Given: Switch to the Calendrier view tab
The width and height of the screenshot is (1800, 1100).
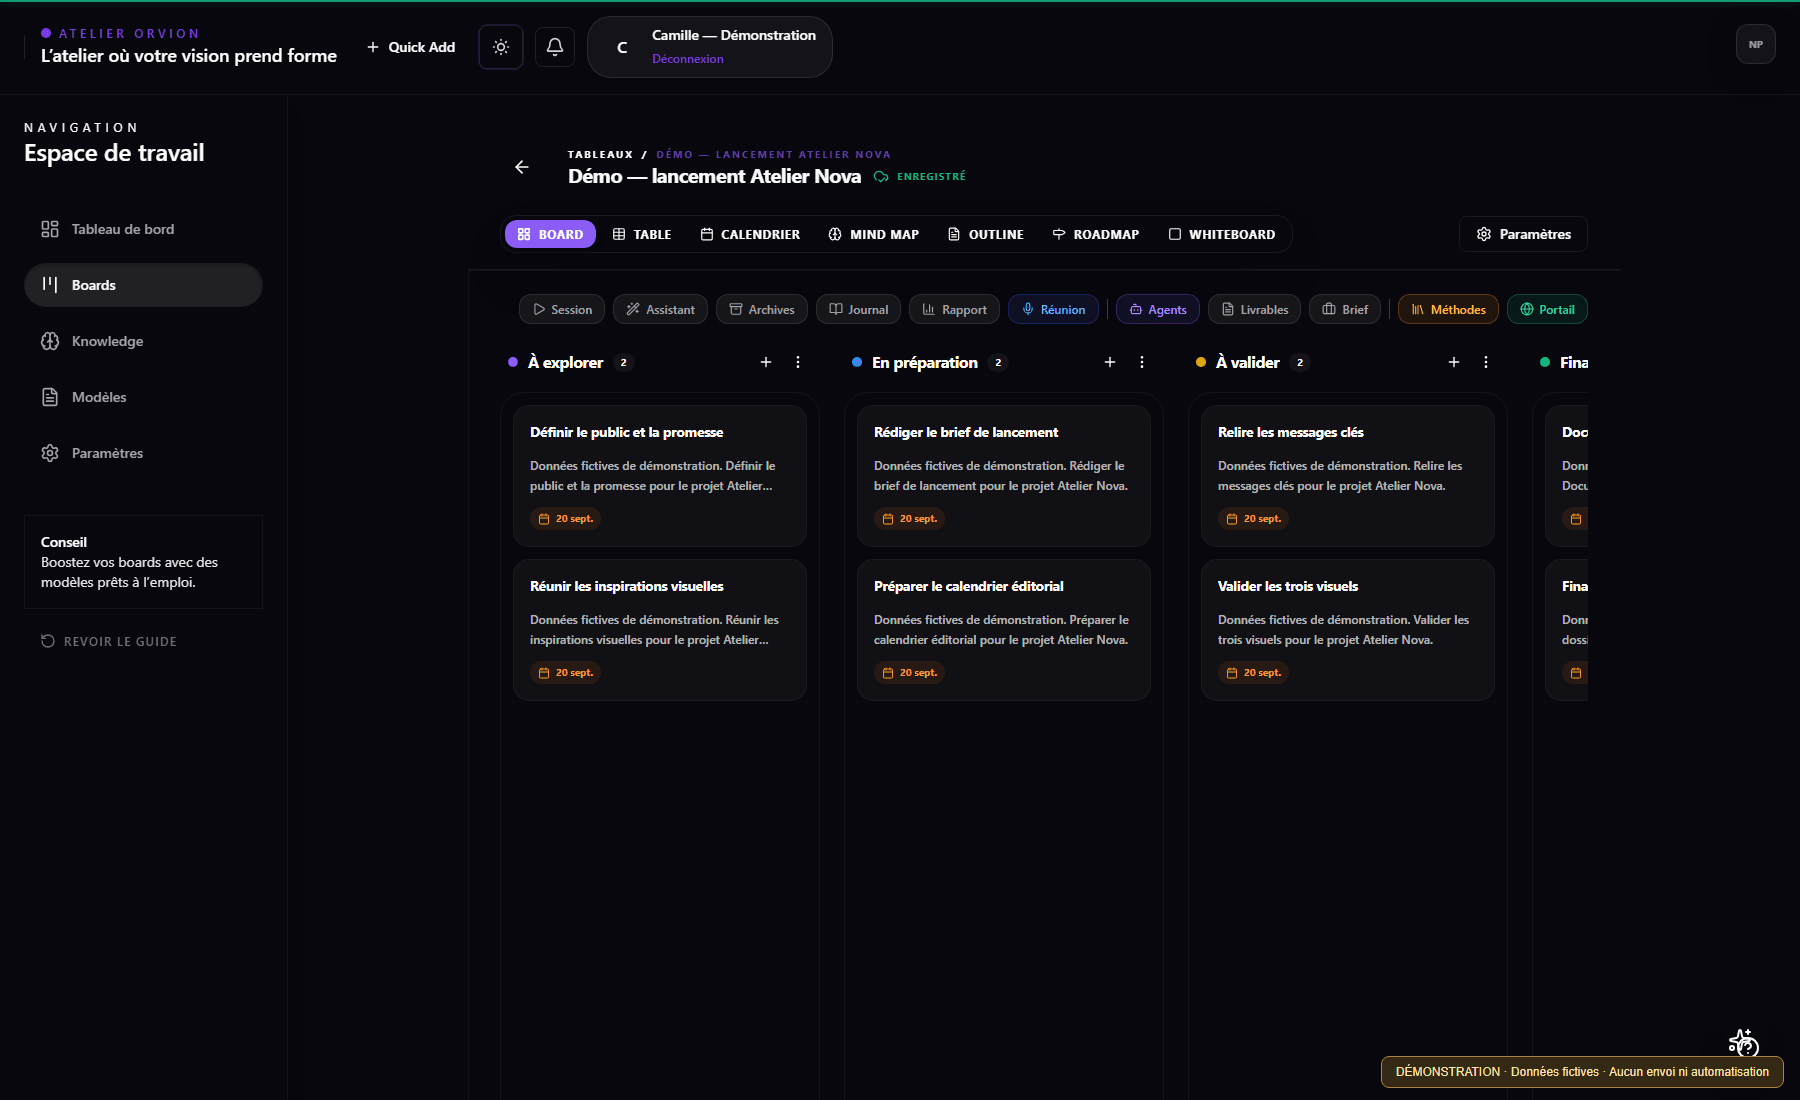Looking at the screenshot, I should pyautogui.click(x=750, y=234).
